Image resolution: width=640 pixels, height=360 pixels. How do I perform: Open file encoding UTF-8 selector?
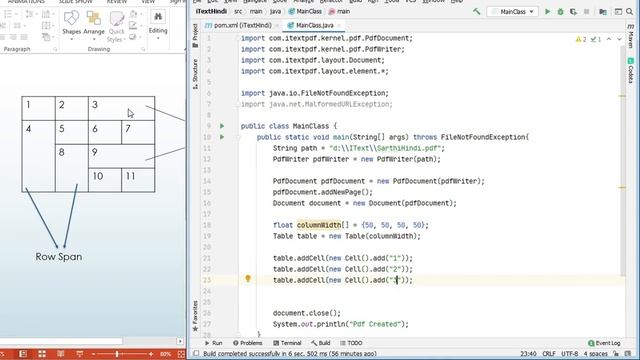pos(569,353)
